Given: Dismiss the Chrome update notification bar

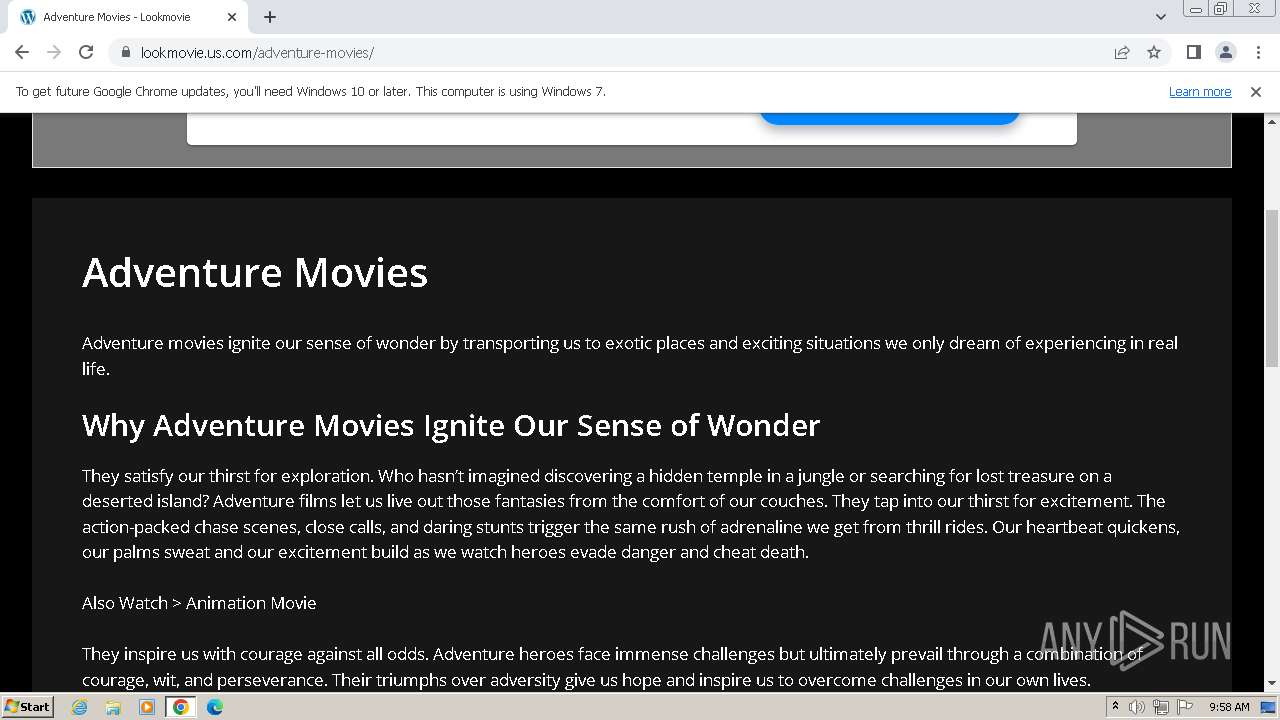Looking at the screenshot, I should coord(1256,92).
